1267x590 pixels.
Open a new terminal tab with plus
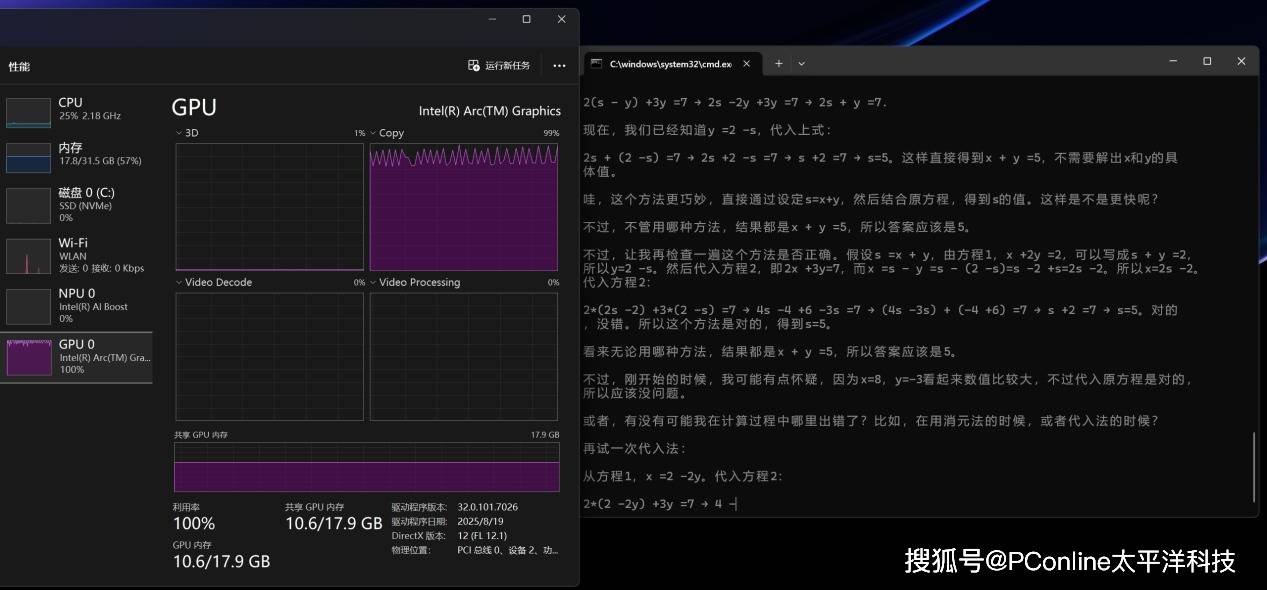click(x=779, y=63)
